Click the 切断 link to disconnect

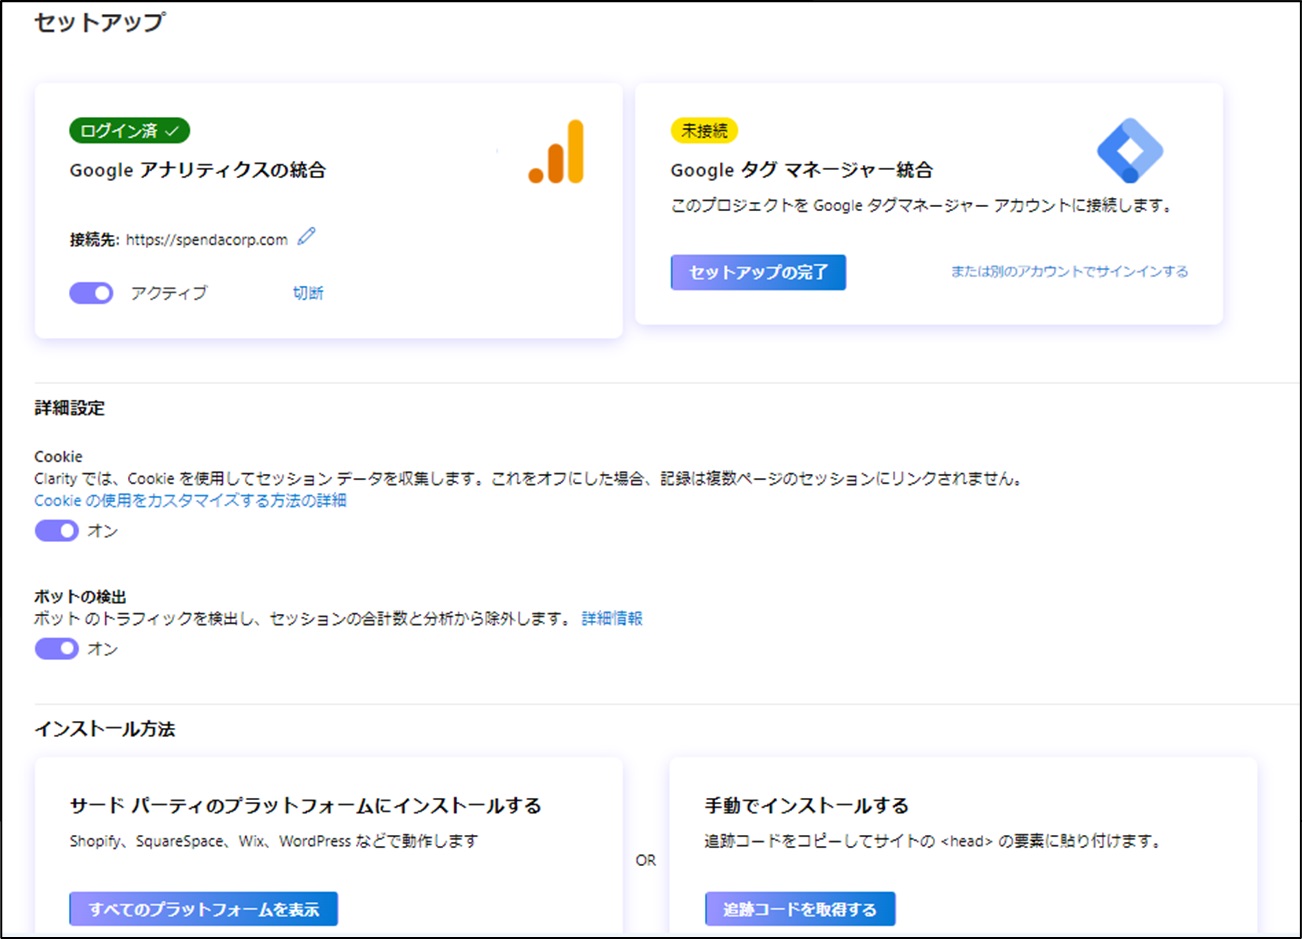click(308, 293)
